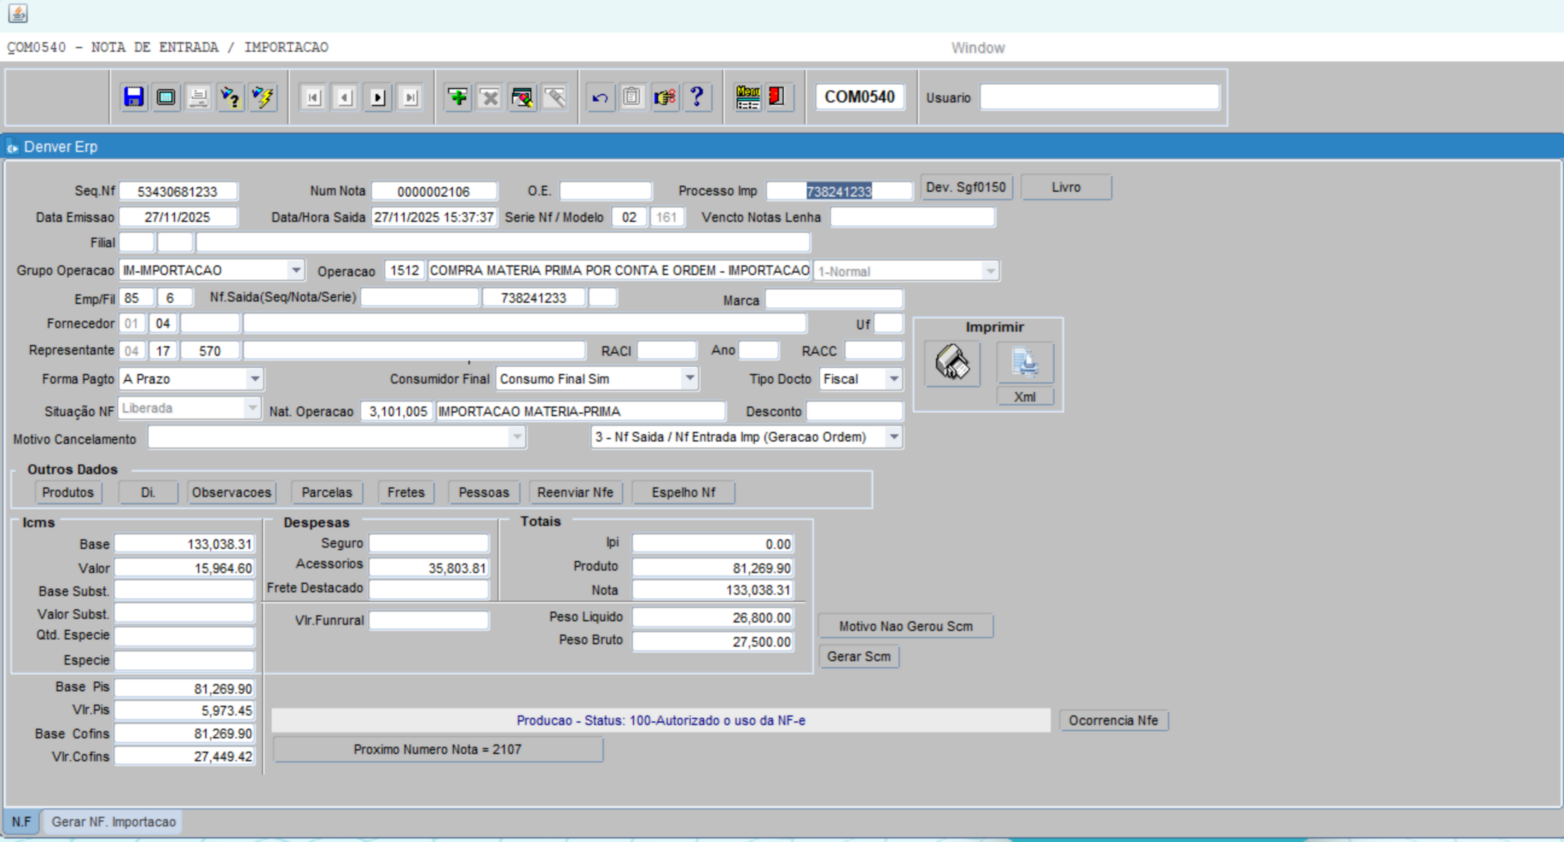Click the red door Exit icon
The width and height of the screenshot is (1564, 842).
(777, 97)
